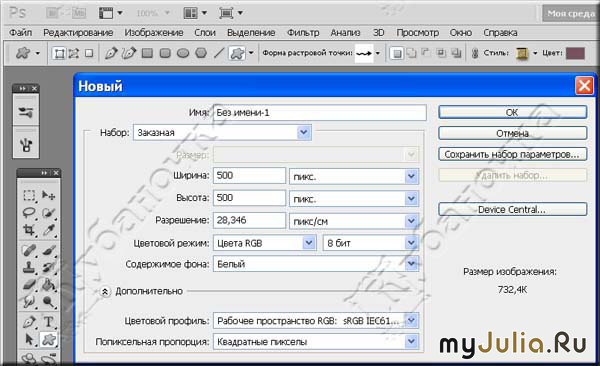Choose the Rectangle shape in options bar

click(147, 53)
